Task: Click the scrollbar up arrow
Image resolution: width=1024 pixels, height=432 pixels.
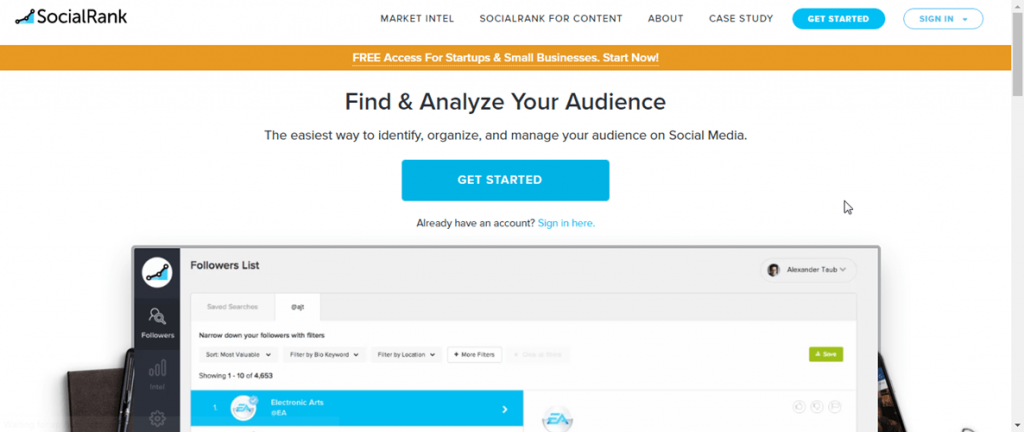Action: coord(1018,5)
